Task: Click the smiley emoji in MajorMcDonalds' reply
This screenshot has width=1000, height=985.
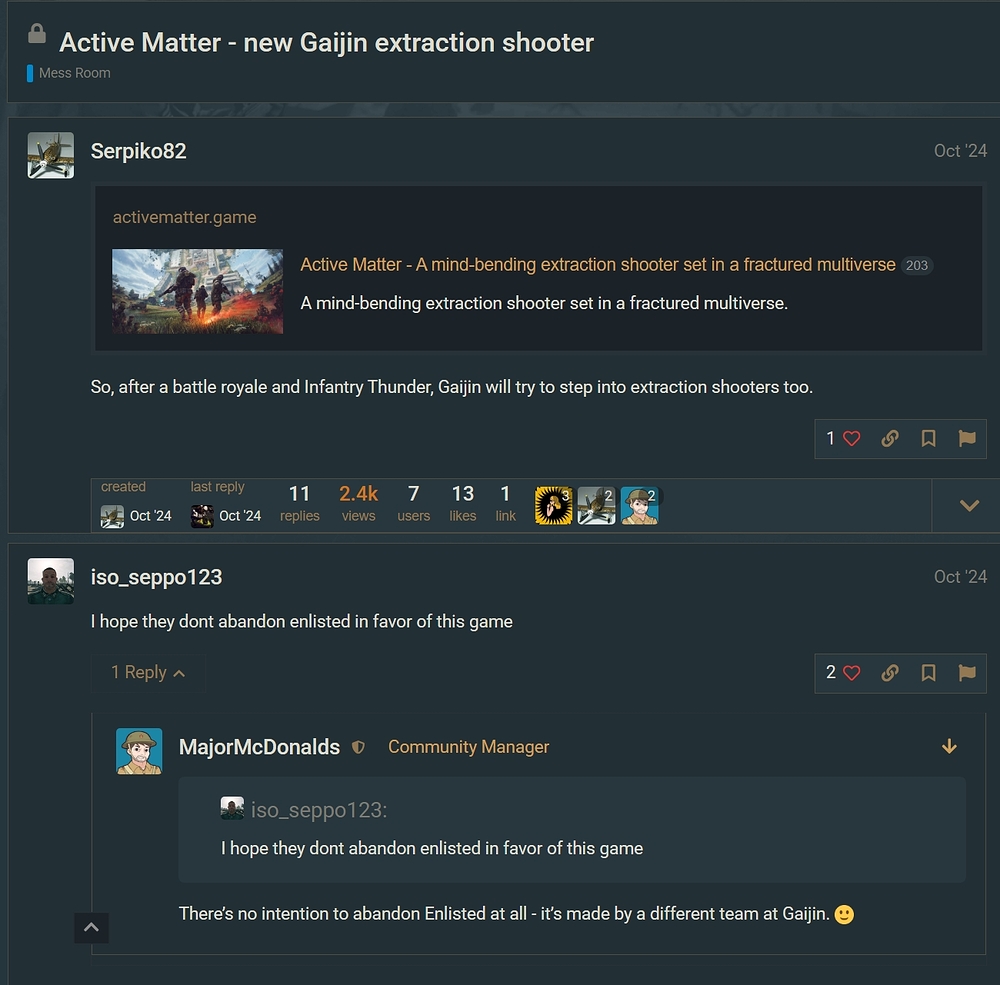Action: (x=844, y=915)
